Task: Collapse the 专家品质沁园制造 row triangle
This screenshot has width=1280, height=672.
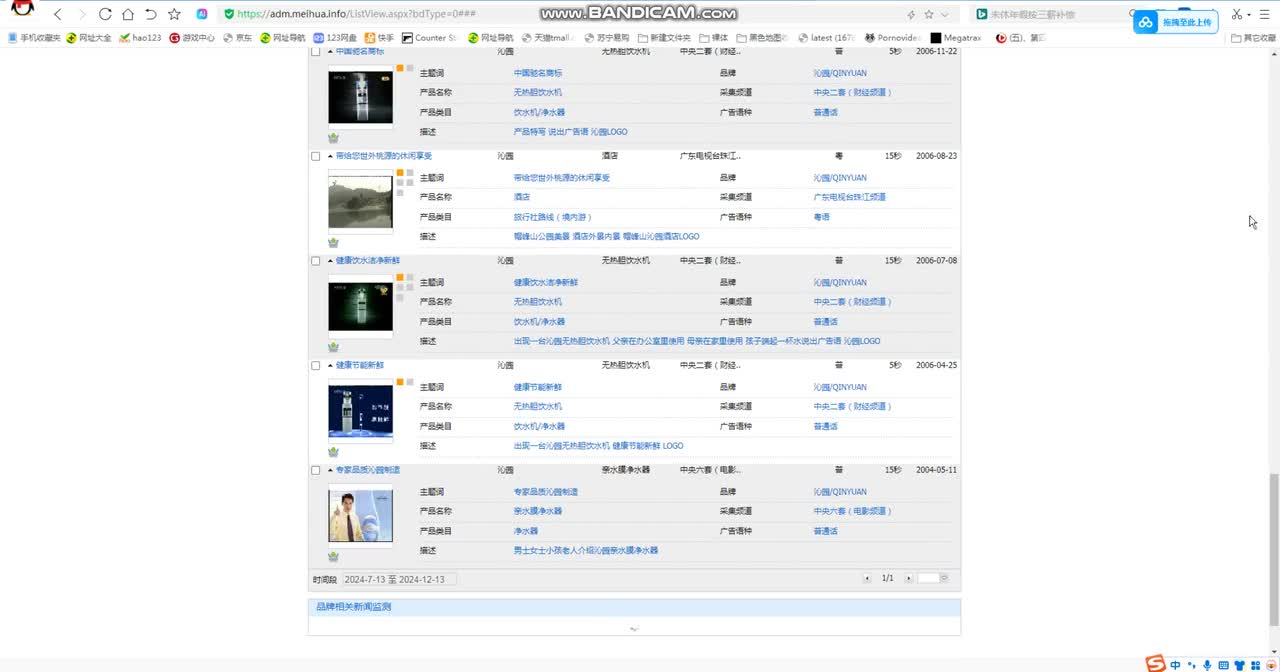Action: click(330, 470)
